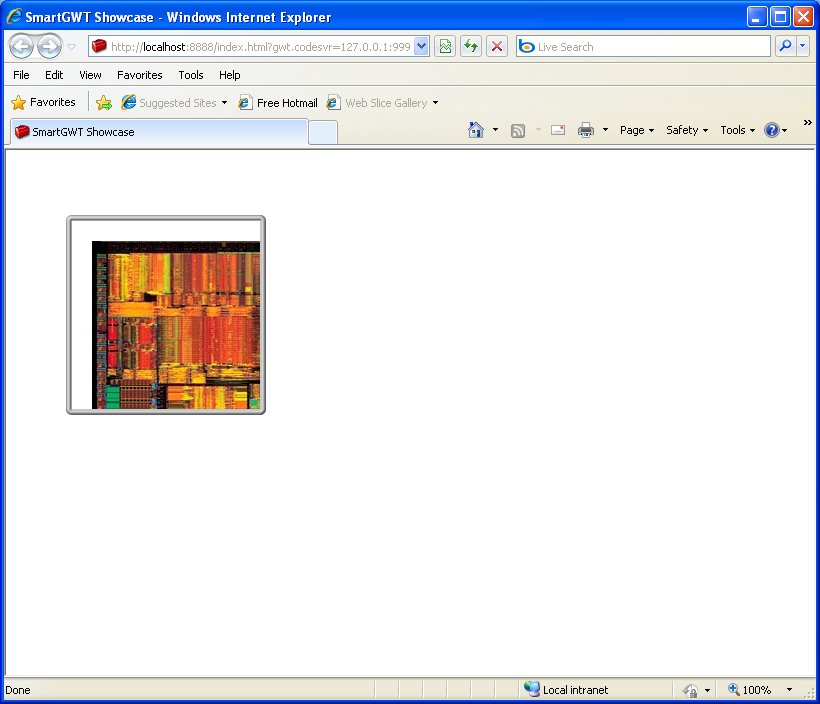Click the Live Search input box

point(643,47)
